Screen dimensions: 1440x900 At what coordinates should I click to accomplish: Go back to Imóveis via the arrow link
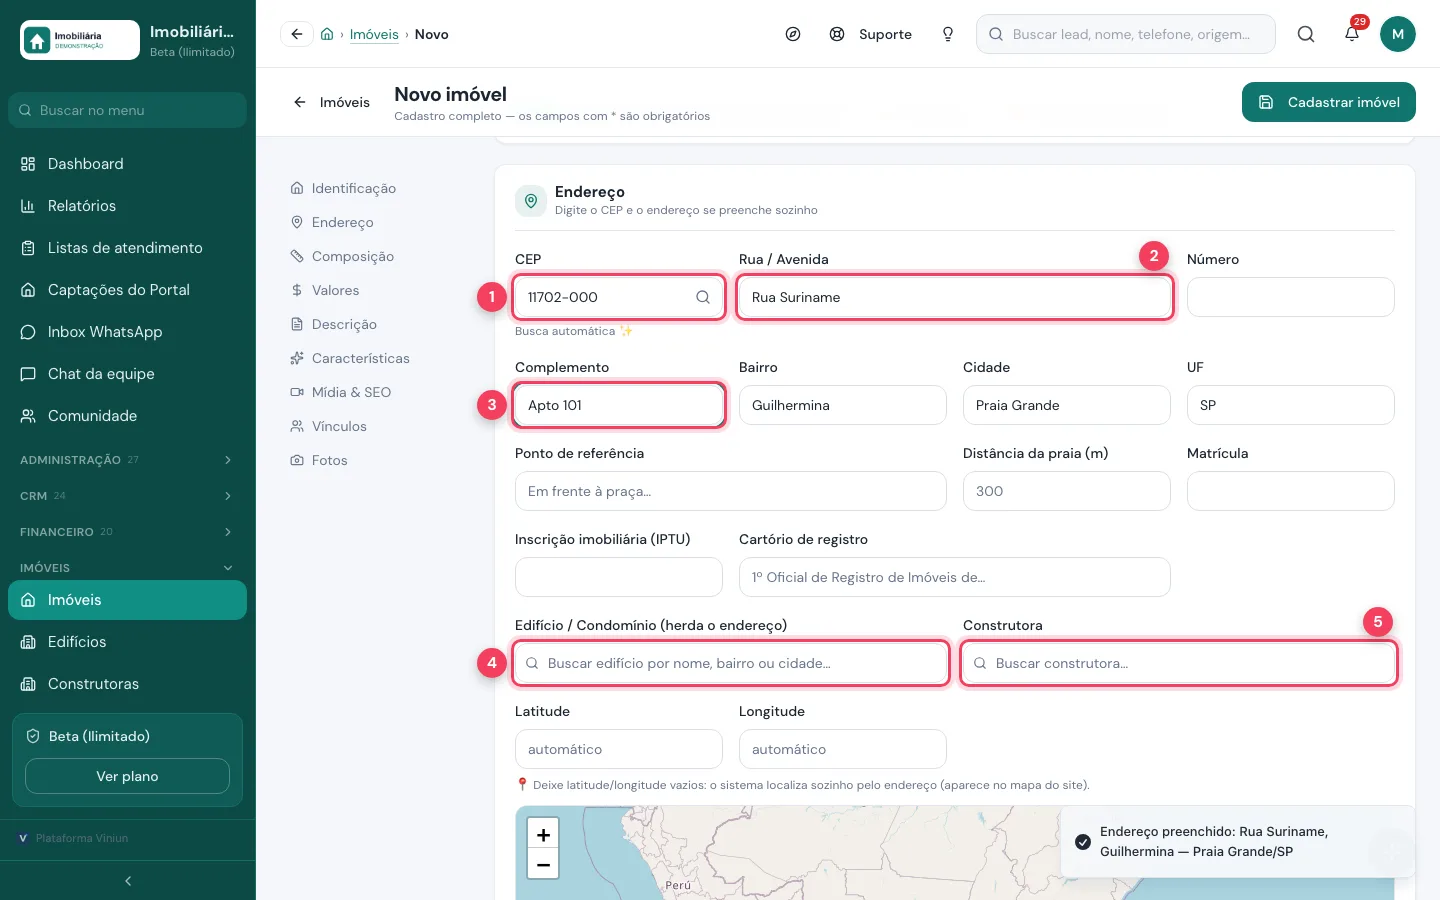331,102
